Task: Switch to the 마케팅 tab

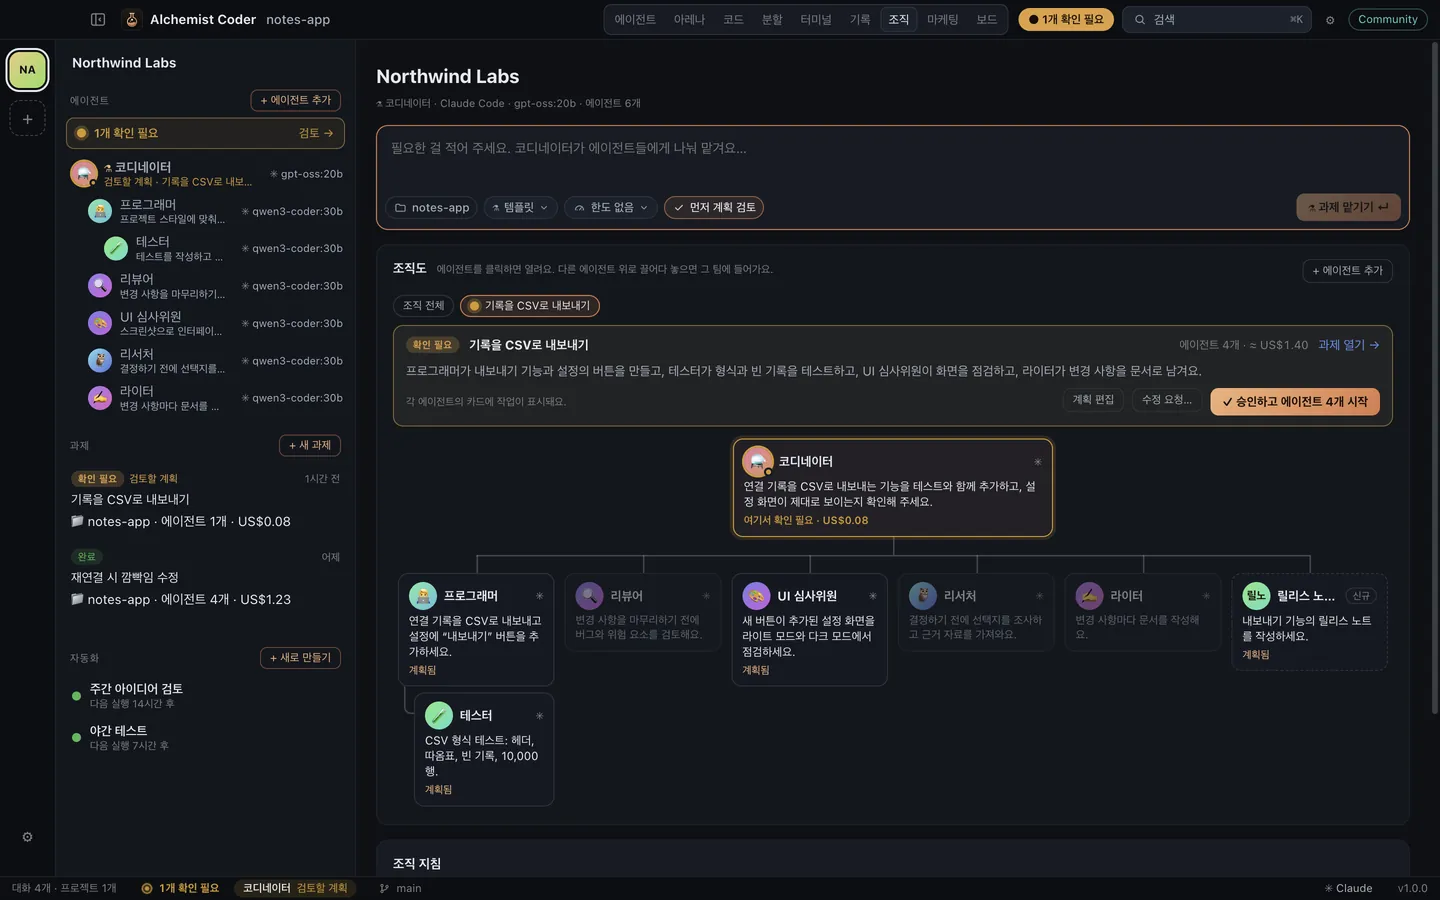Action: [942, 19]
